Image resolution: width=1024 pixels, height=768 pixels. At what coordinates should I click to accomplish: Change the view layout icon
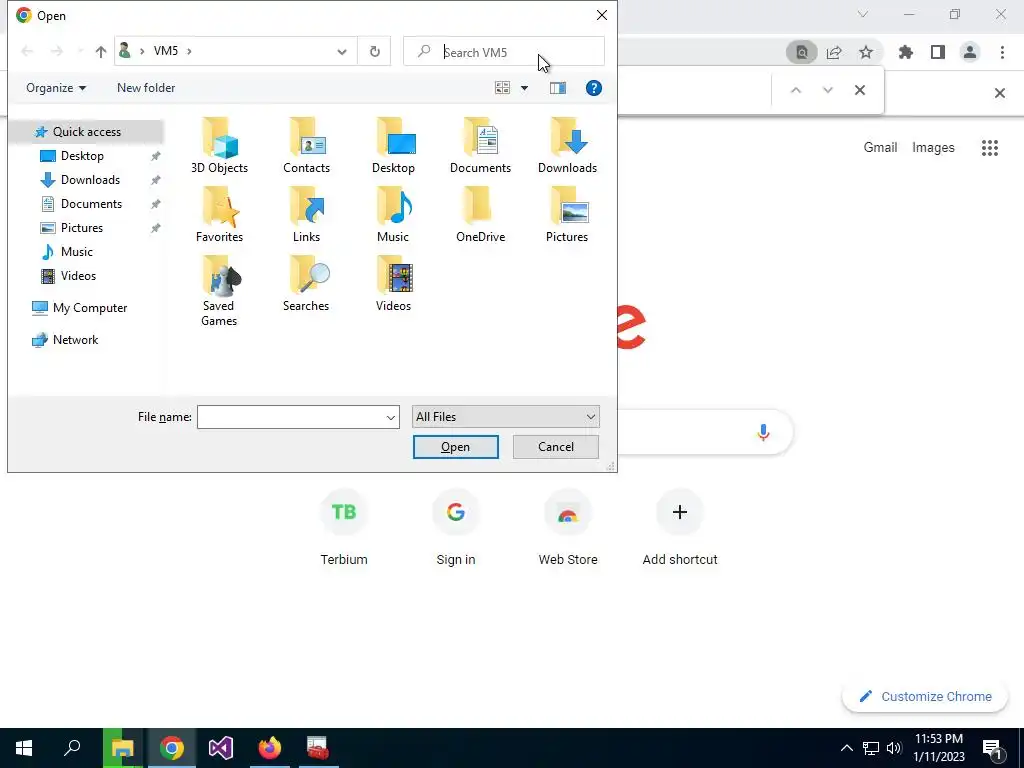[502, 88]
